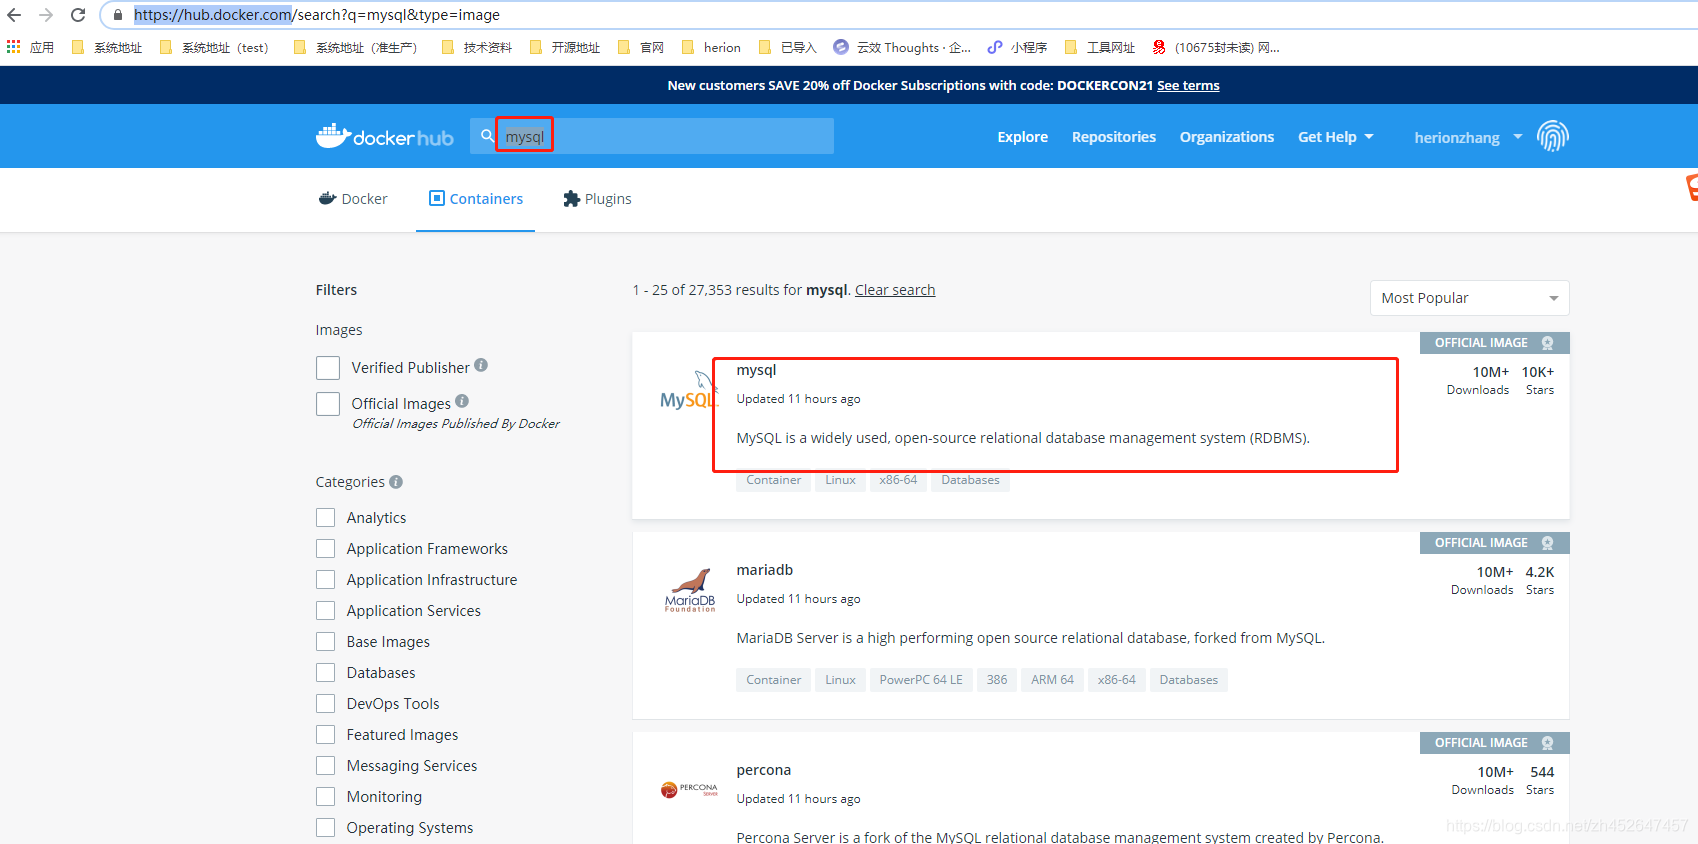This screenshot has height=844, width=1698.
Task: Go to Repositories page
Action: pyautogui.click(x=1114, y=137)
